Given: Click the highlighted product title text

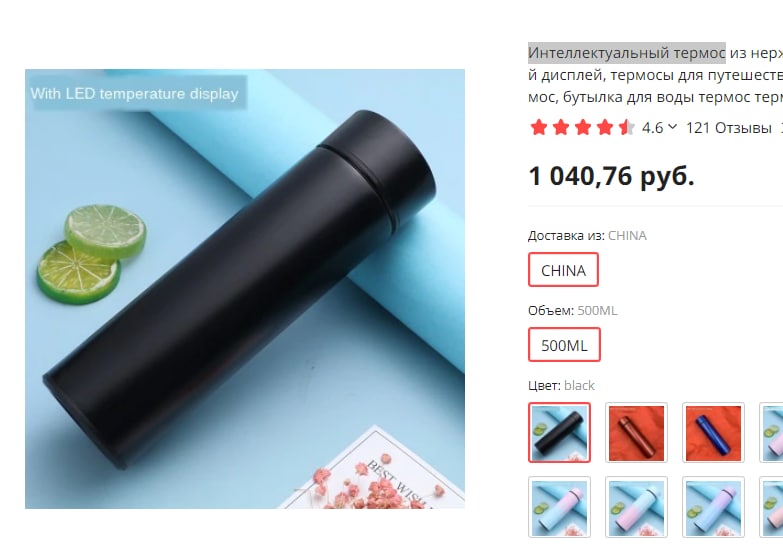Looking at the screenshot, I should point(627,53).
